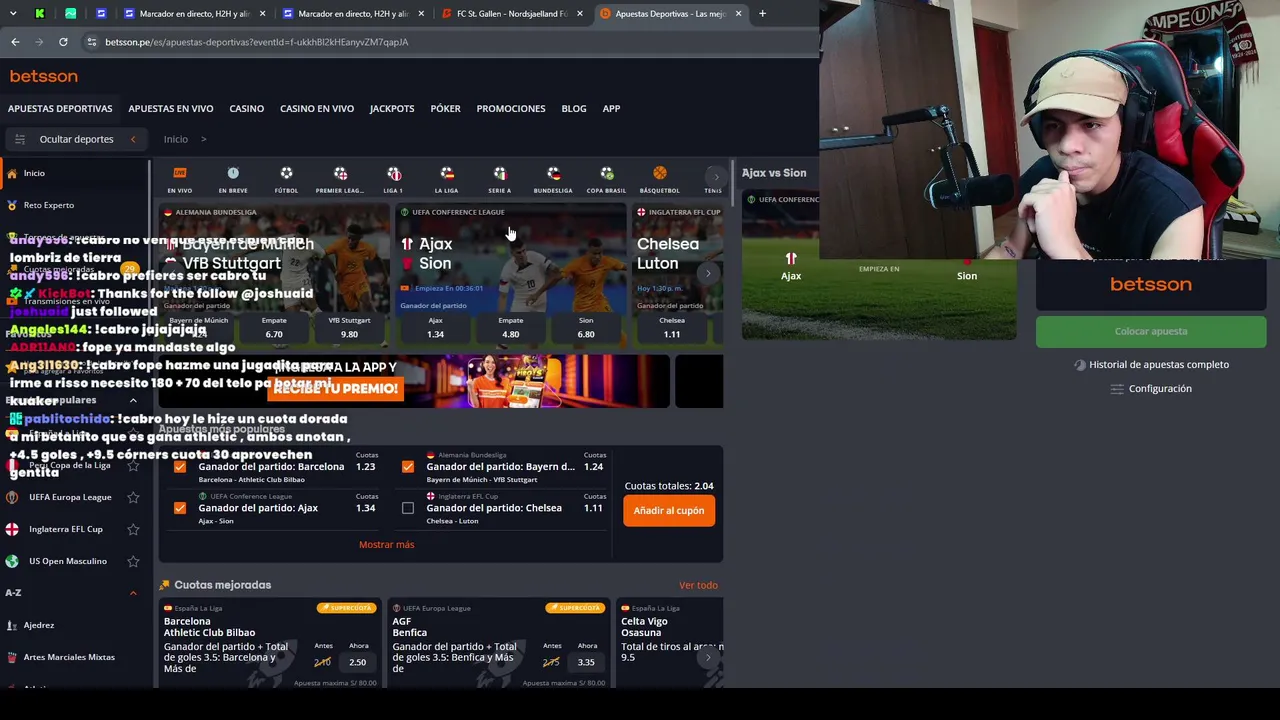
Task: Open the browser tab search dropdown
Action: 13,14
